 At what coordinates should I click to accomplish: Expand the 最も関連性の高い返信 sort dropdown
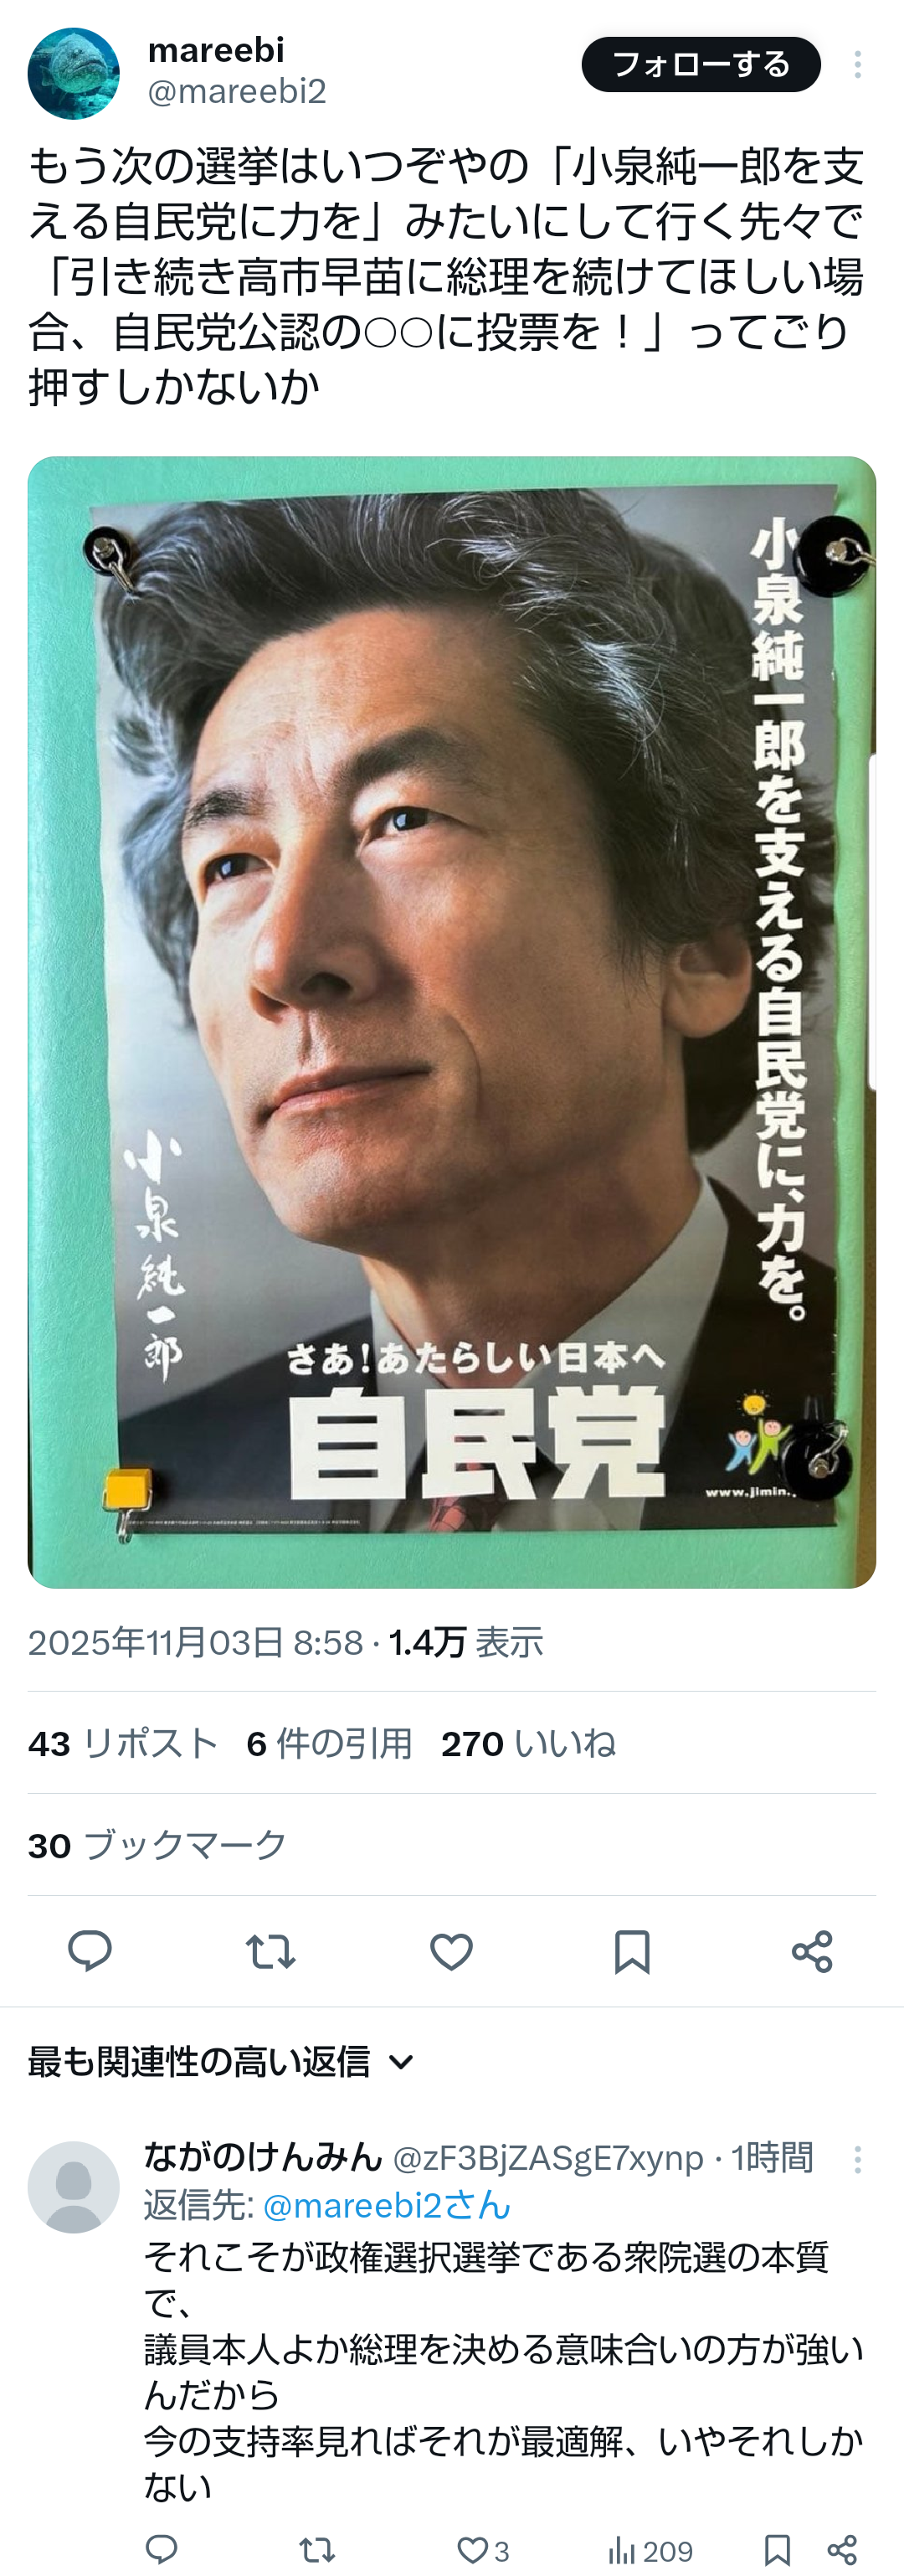[x=221, y=2062]
